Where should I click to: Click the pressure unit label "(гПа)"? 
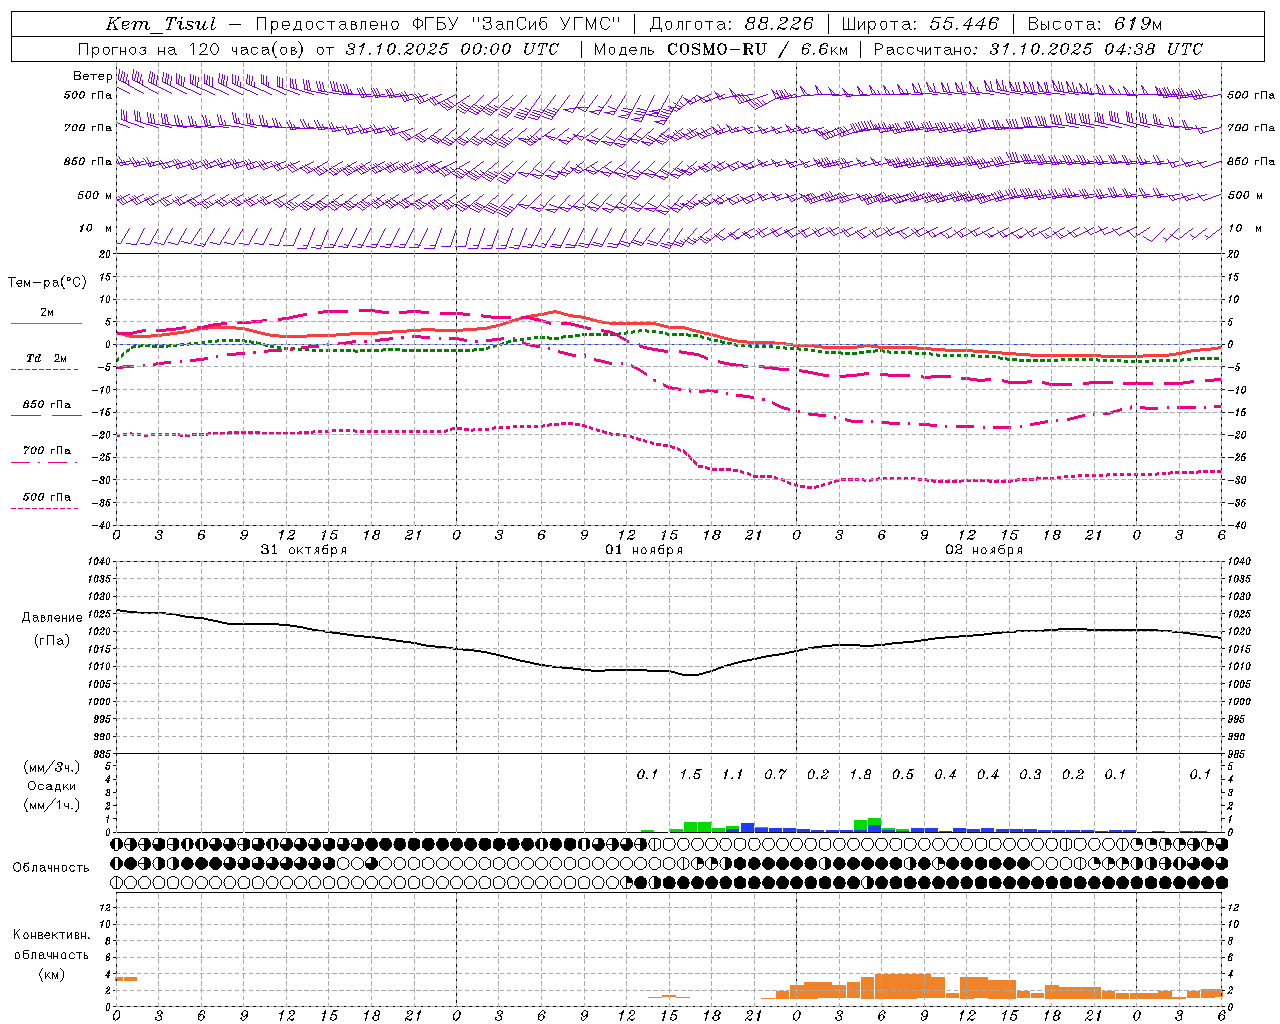(x=53, y=640)
